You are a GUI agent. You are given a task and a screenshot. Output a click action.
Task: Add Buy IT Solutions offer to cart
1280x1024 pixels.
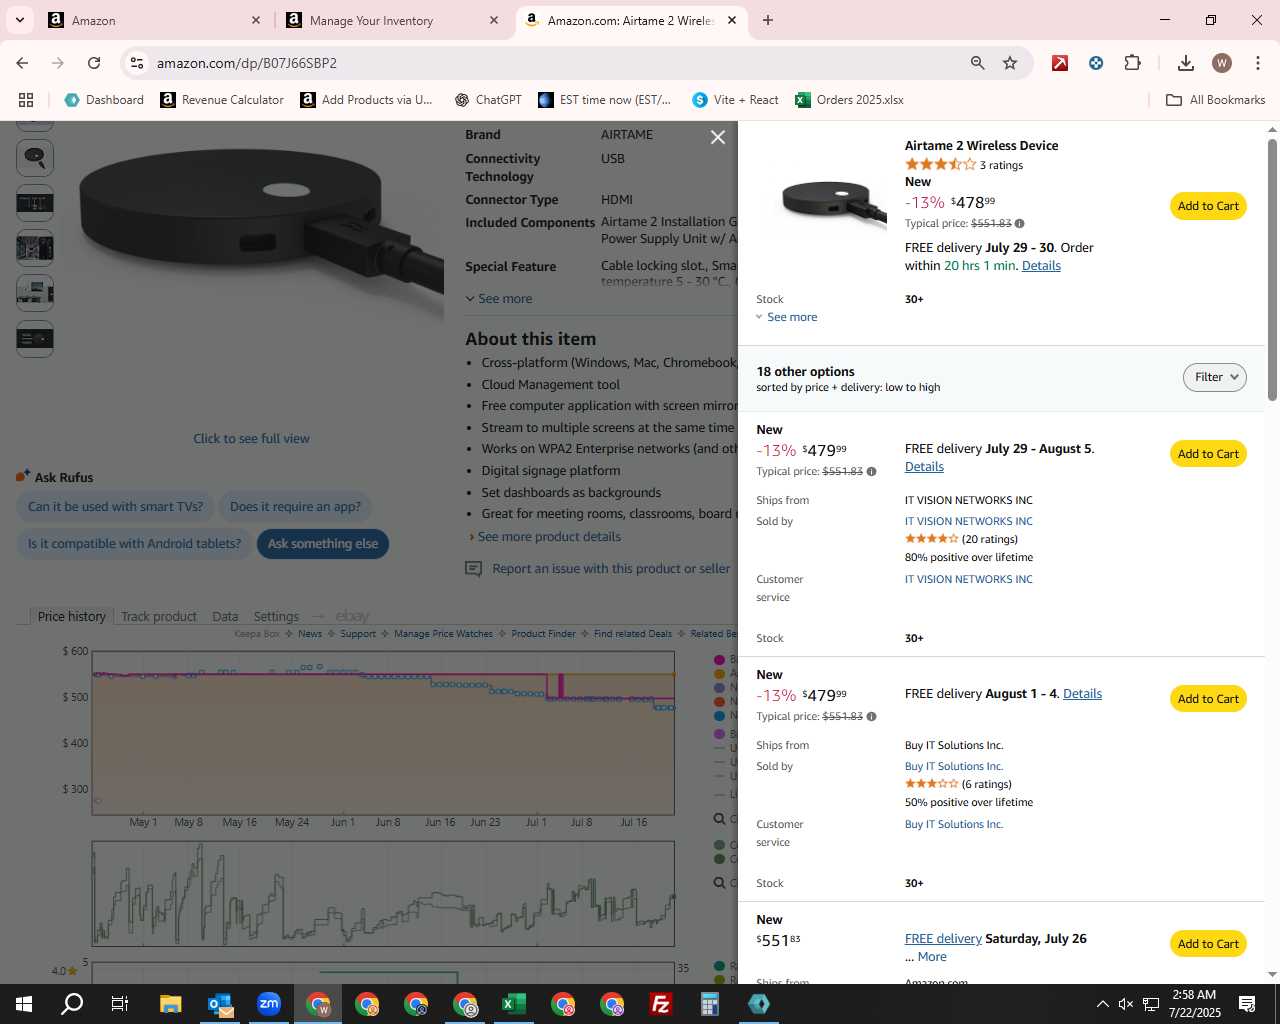tap(1208, 699)
